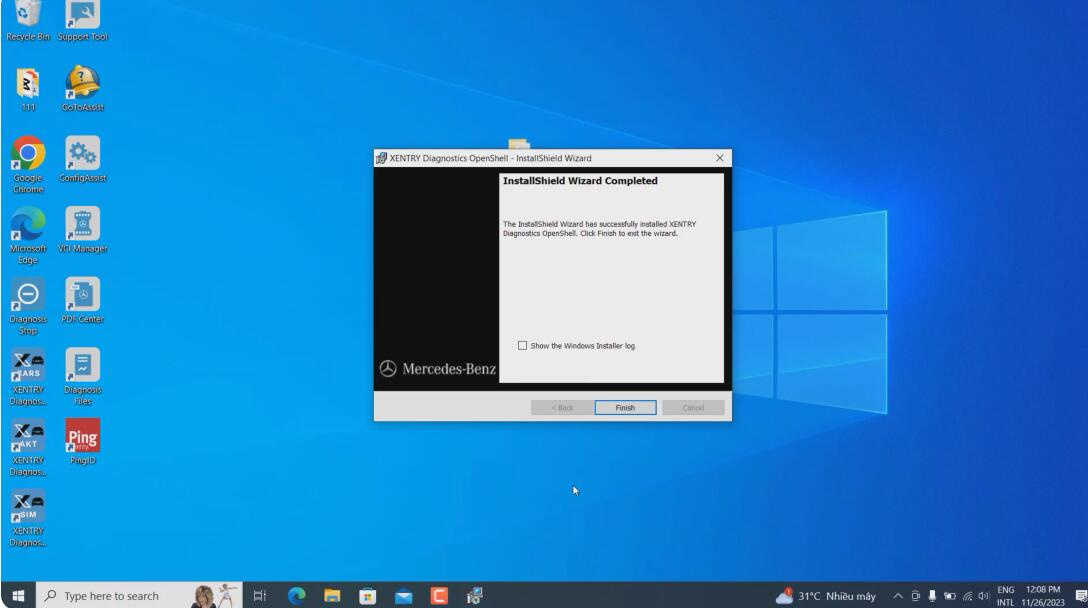The height and width of the screenshot is (608, 1088).
Task: Click the installer icon in the title bar
Action: point(381,158)
